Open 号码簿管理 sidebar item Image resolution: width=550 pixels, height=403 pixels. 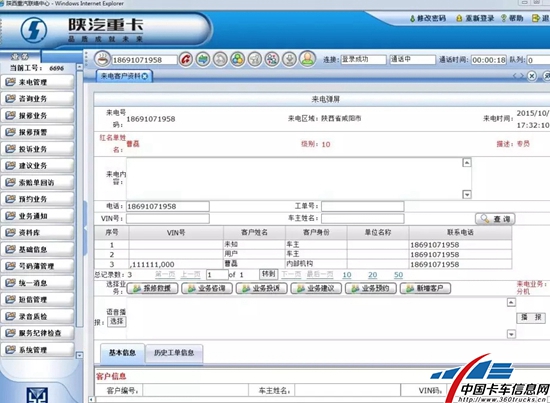38,266
